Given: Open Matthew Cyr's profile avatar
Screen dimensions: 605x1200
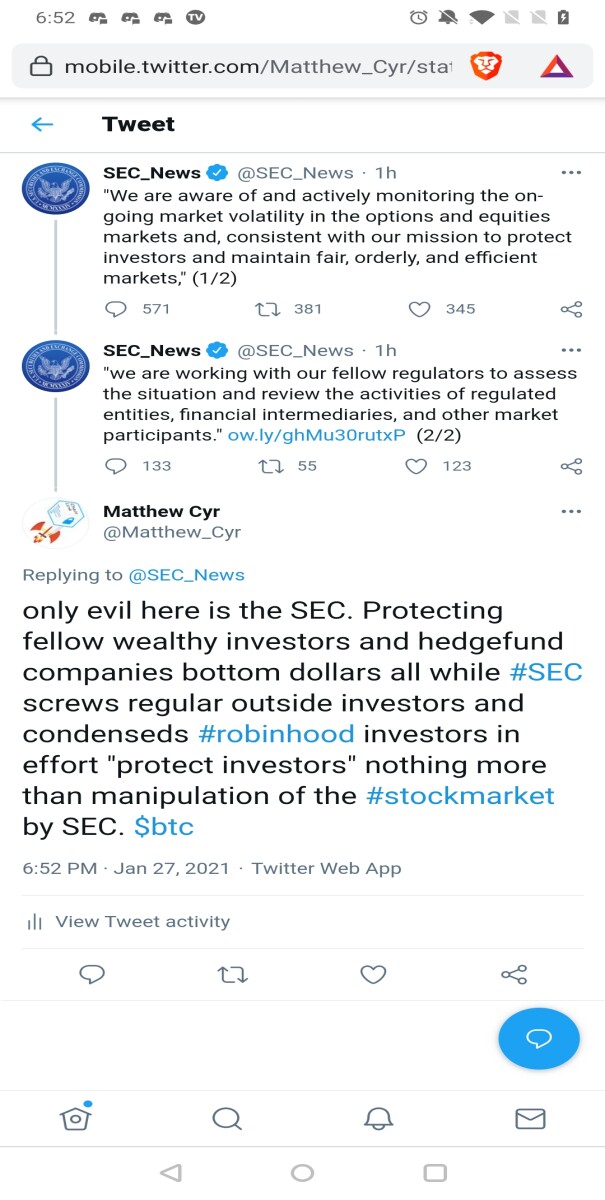Looking at the screenshot, I should click(x=56, y=523).
